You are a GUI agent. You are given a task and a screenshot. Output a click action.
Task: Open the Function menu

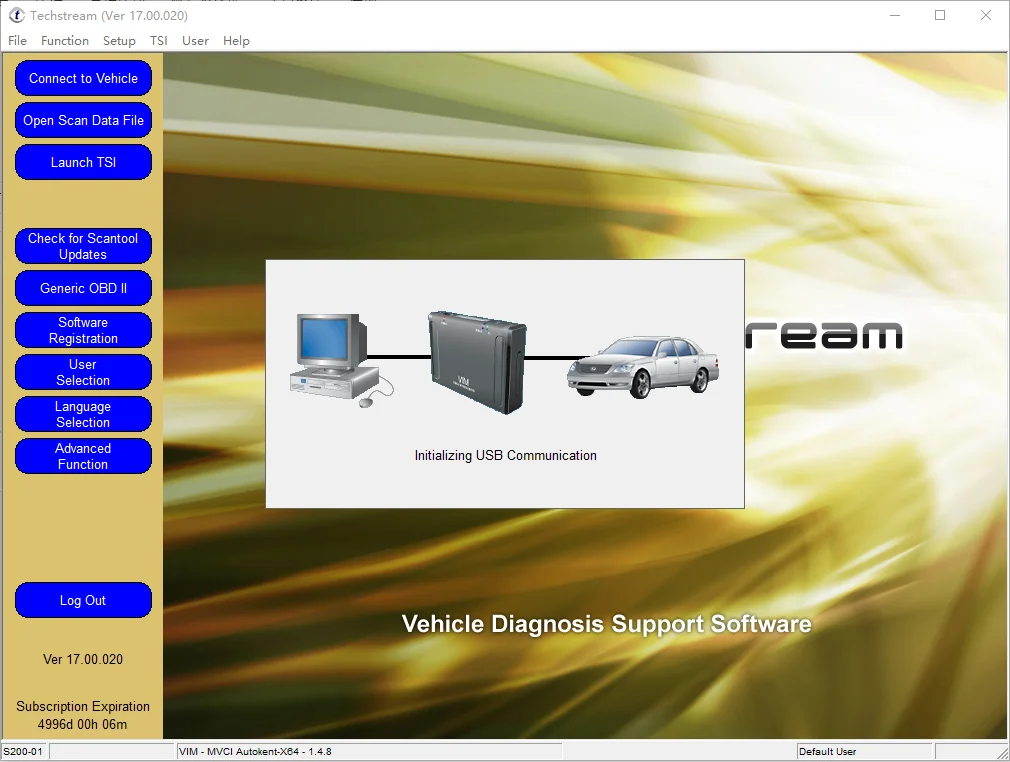pyautogui.click(x=64, y=41)
